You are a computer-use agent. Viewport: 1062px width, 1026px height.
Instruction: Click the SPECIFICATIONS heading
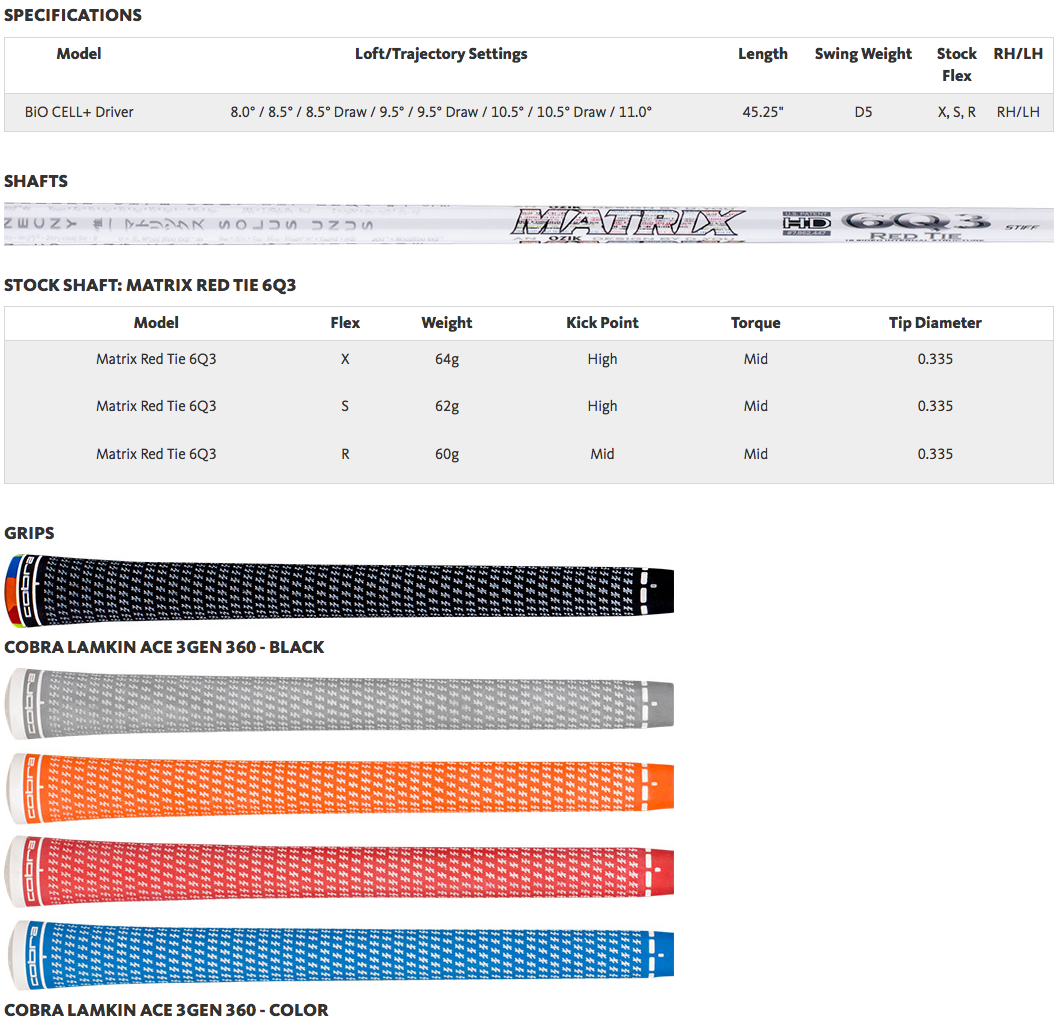click(x=73, y=15)
